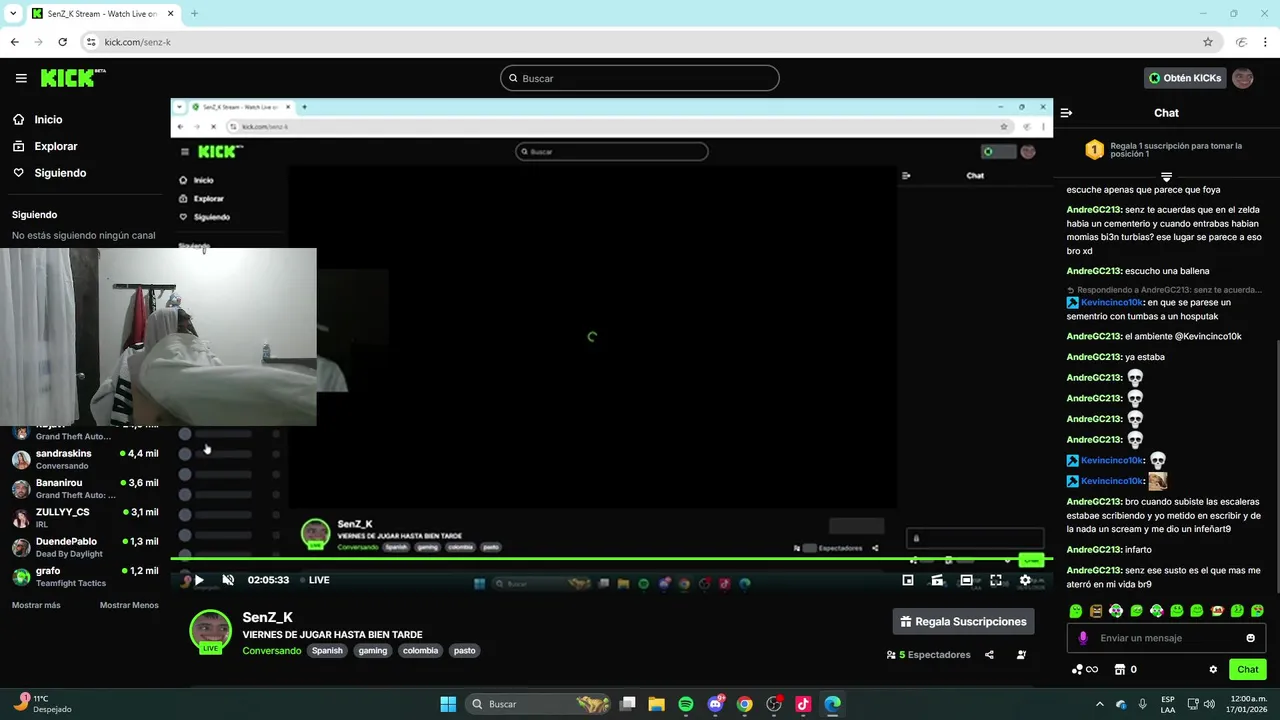The image size is (1280, 720).
Task: Select the Spanish tag
Action: (327, 650)
